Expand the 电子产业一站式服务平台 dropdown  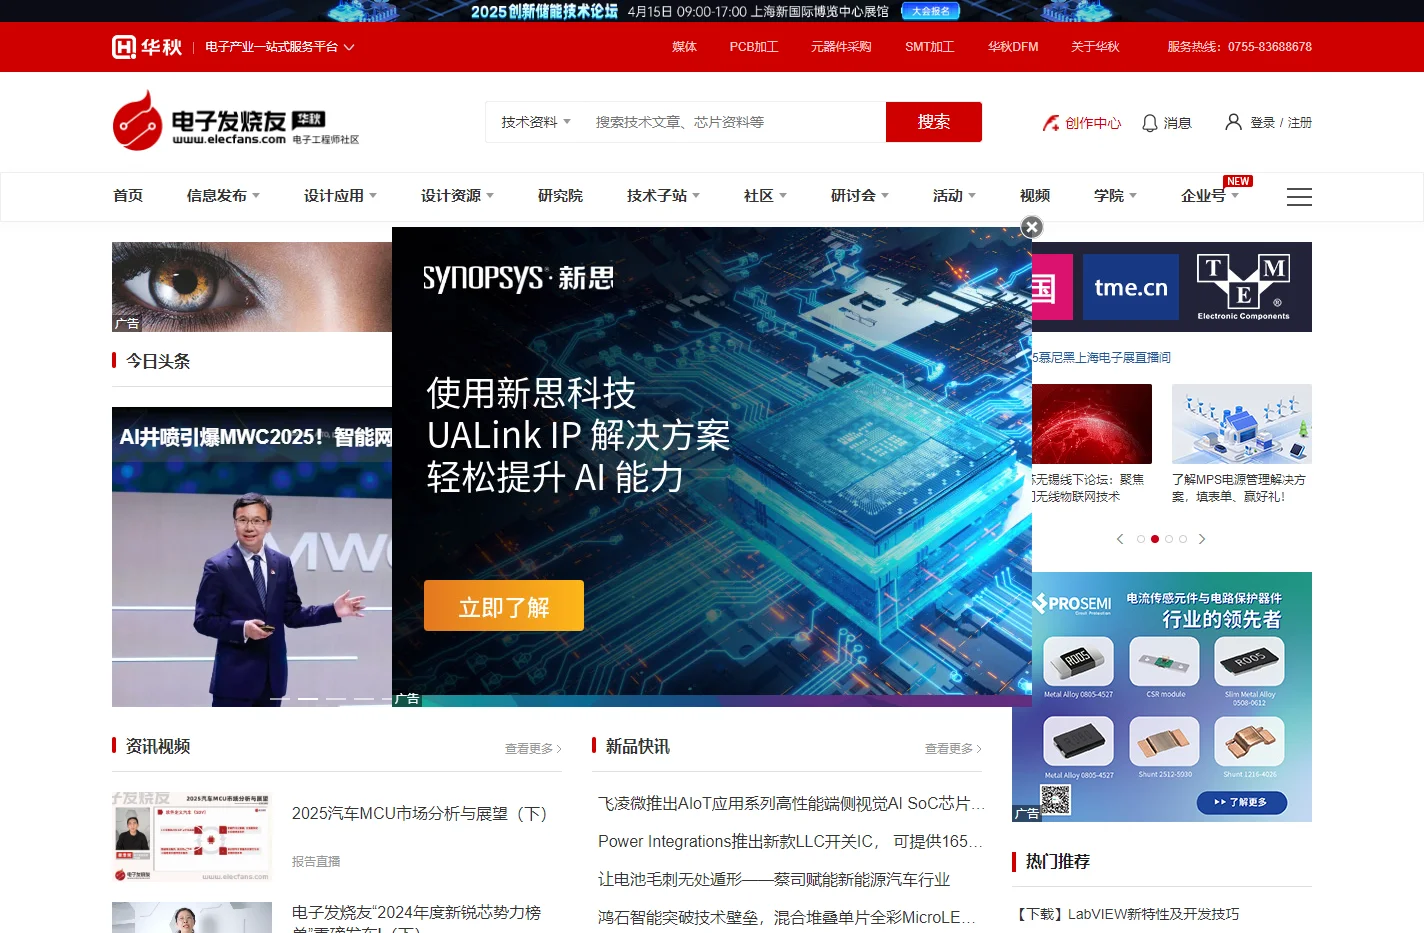tap(280, 47)
